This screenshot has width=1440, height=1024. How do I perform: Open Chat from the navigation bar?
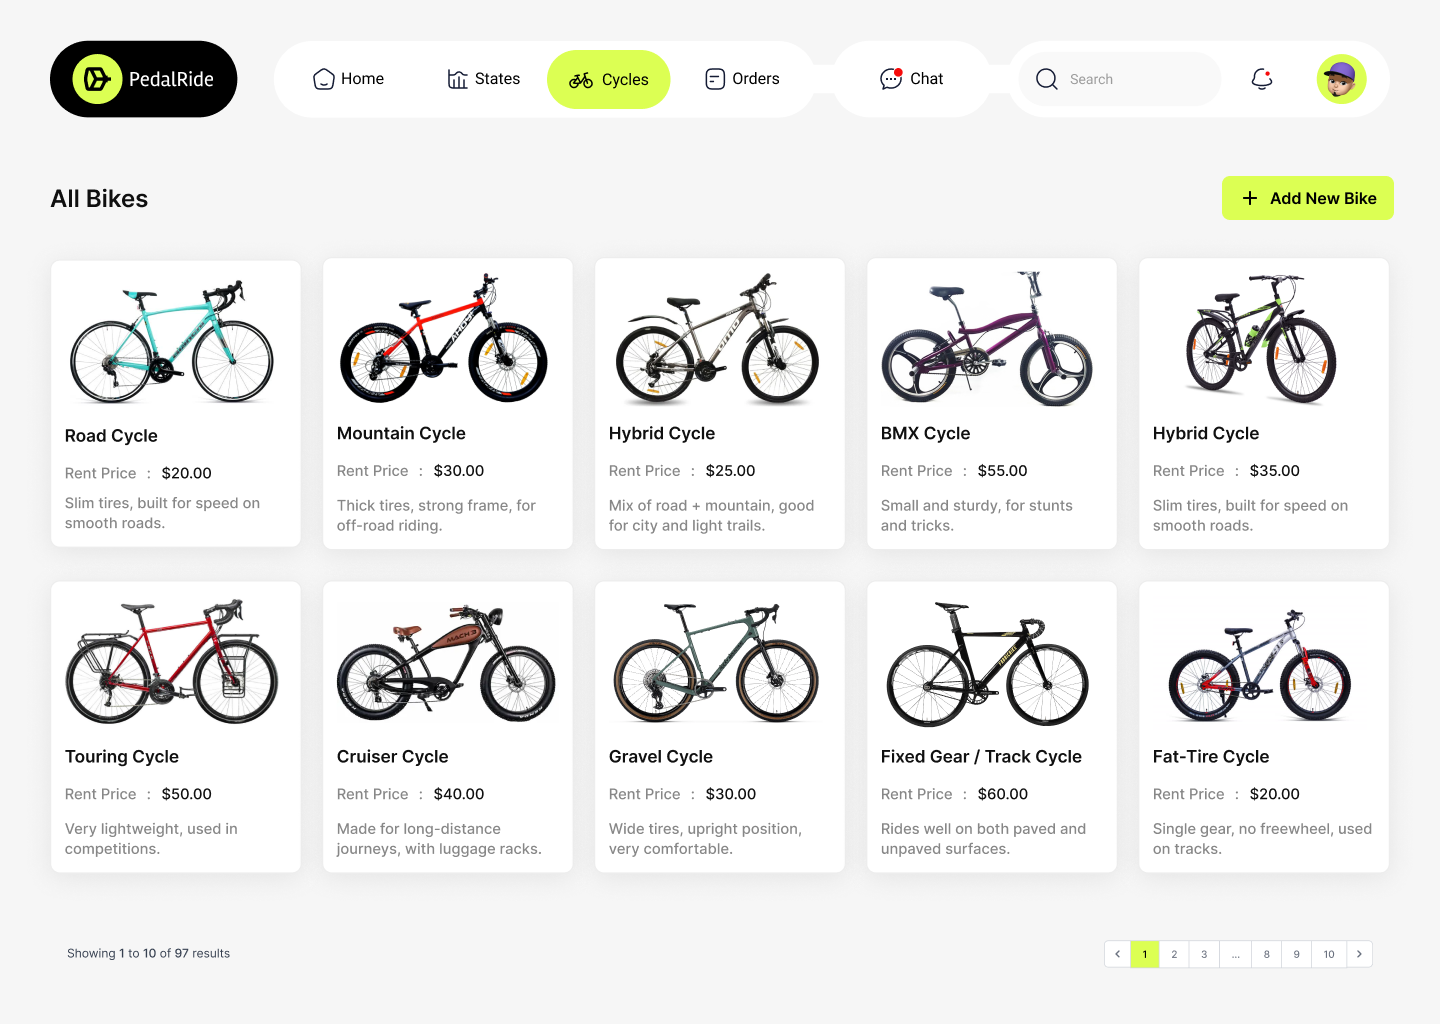pos(911,79)
